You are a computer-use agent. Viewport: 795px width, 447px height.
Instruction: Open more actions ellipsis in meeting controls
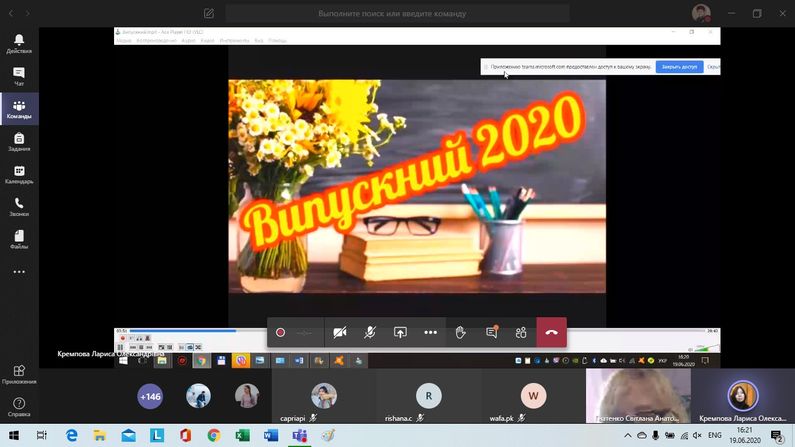[430, 332]
